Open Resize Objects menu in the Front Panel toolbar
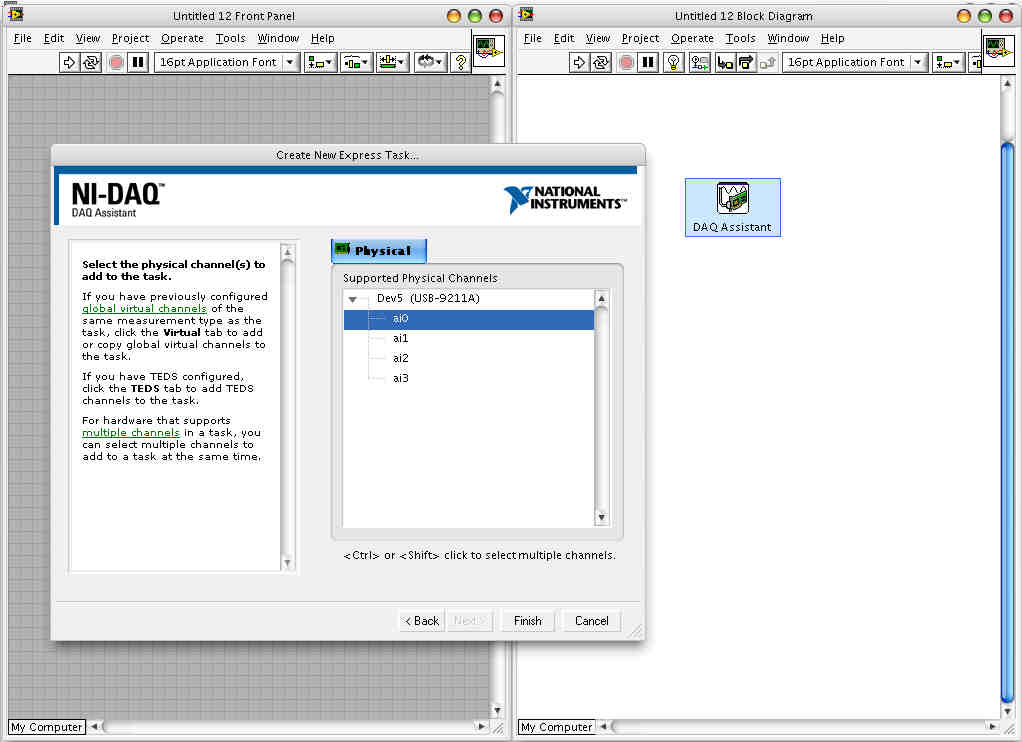The height and width of the screenshot is (742, 1022). coord(392,62)
